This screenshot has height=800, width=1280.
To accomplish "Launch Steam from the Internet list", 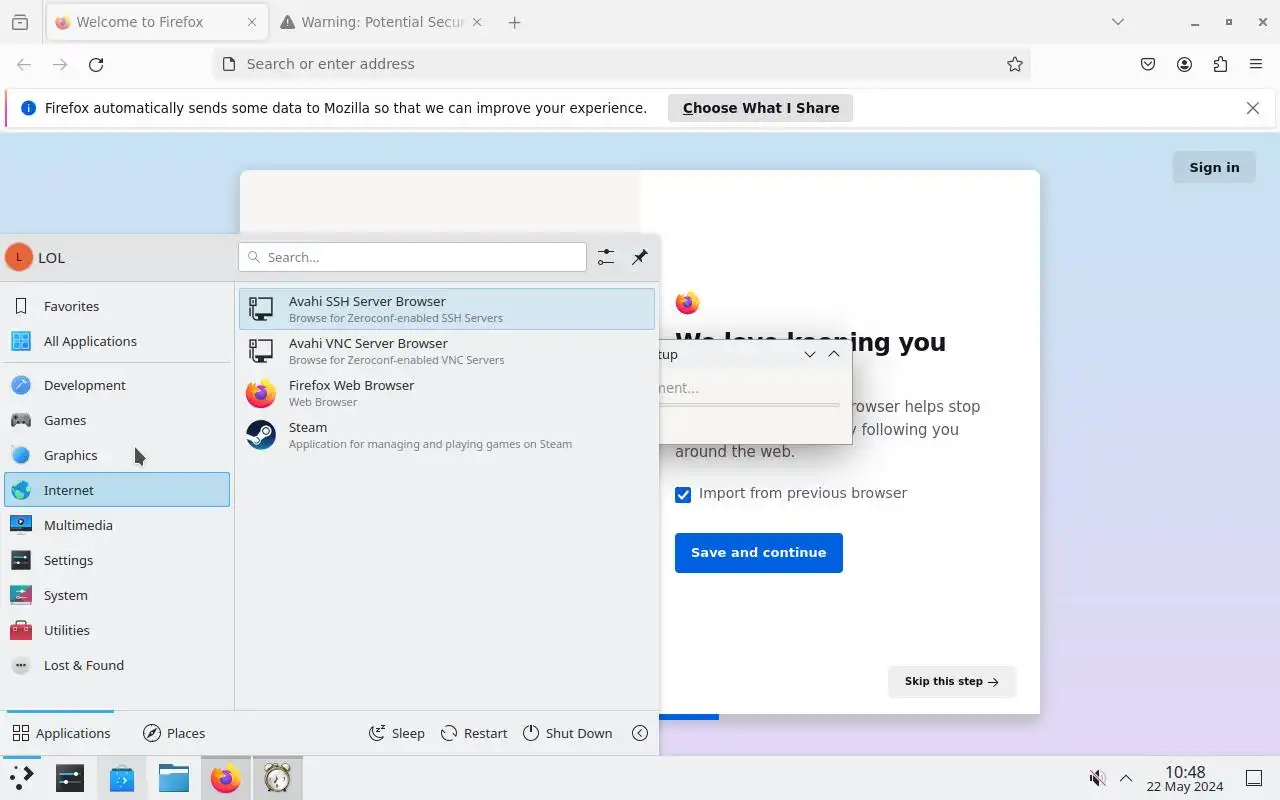I will click(x=447, y=435).
